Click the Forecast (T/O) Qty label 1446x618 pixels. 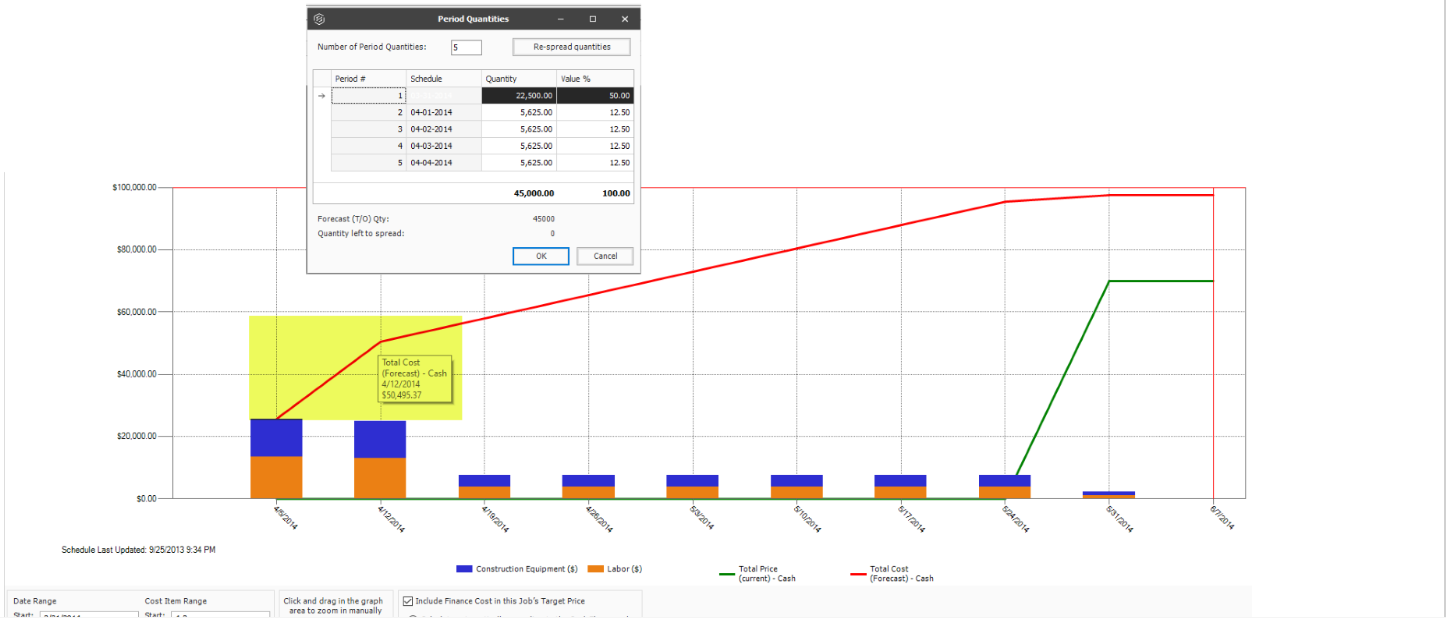click(x=353, y=218)
